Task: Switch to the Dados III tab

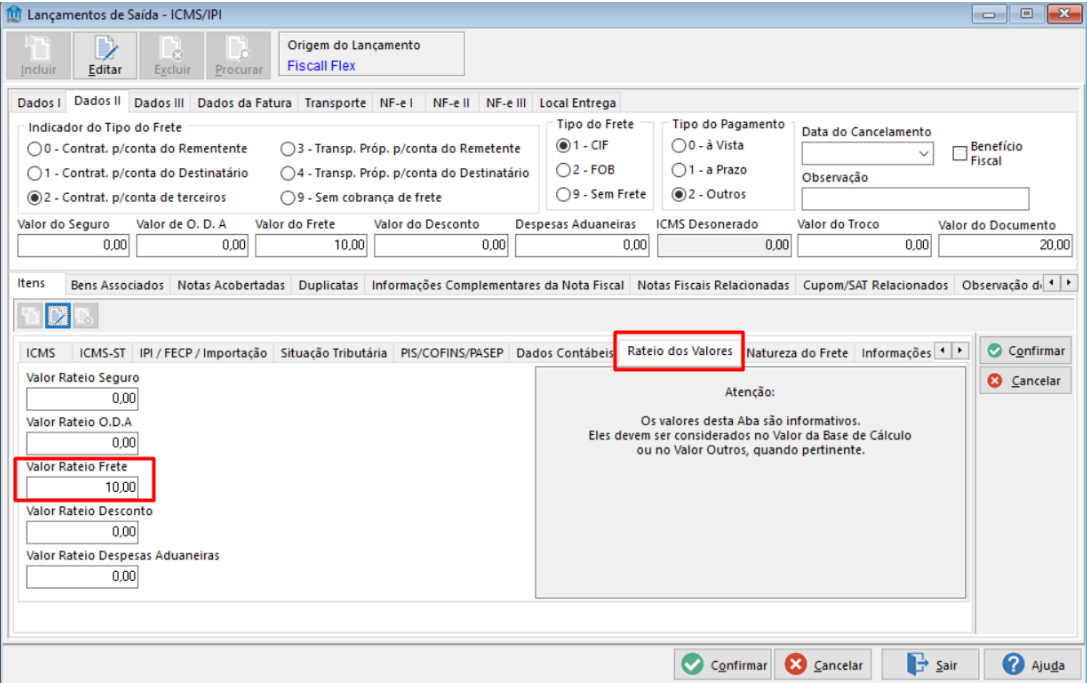Action: (x=159, y=103)
